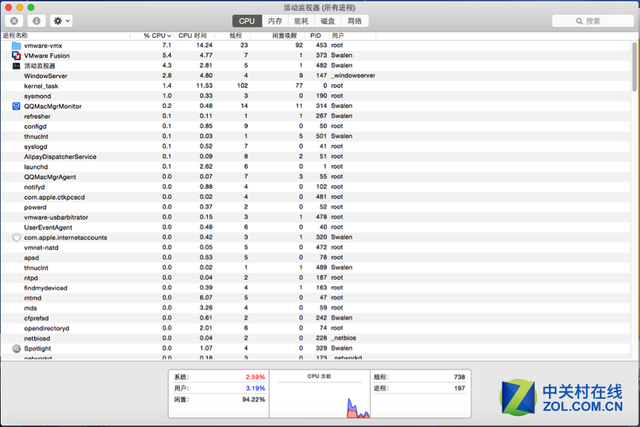Select the UserEventAgent process row
640x427 pixels.
click(x=316, y=227)
